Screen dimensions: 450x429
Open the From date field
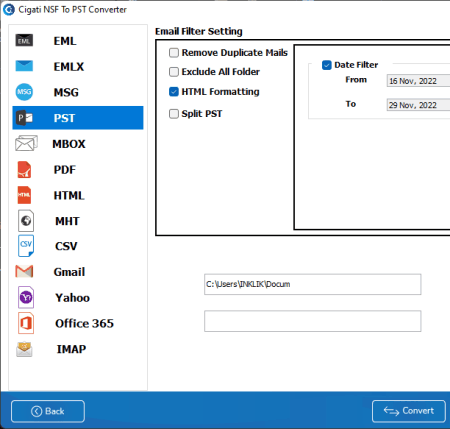[x=418, y=81]
